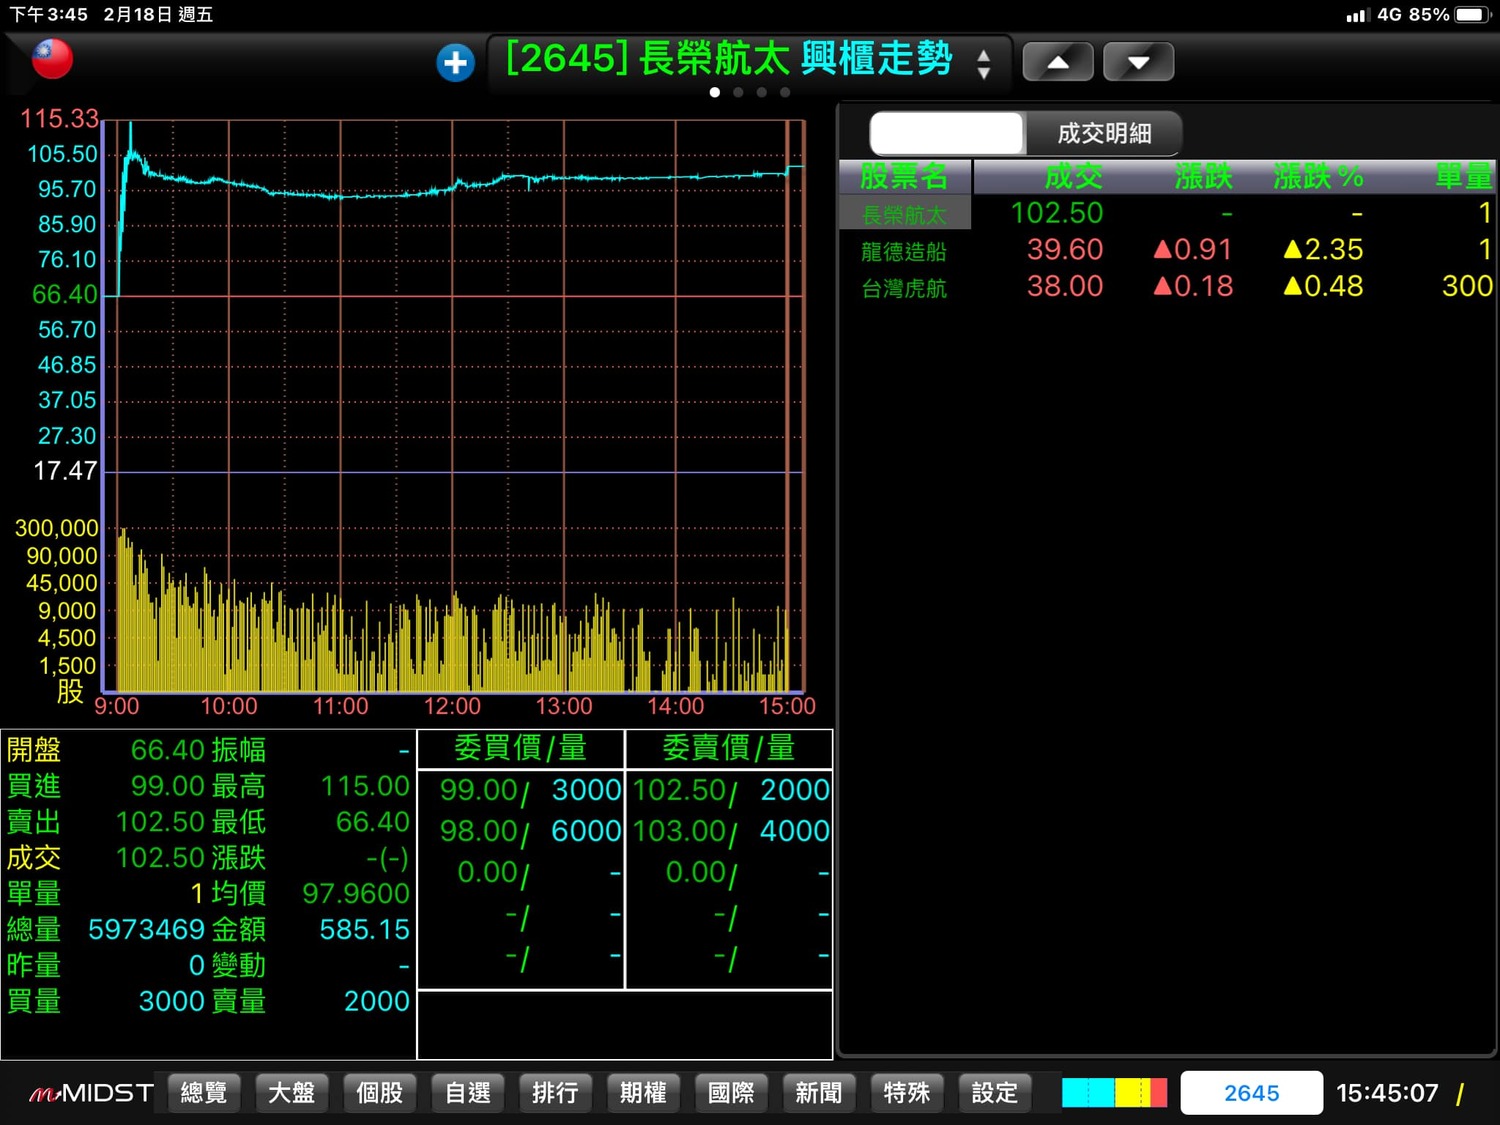The width and height of the screenshot is (1500, 1125).
Task: Select the 長榮航太 row
Action: pos(1167,213)
